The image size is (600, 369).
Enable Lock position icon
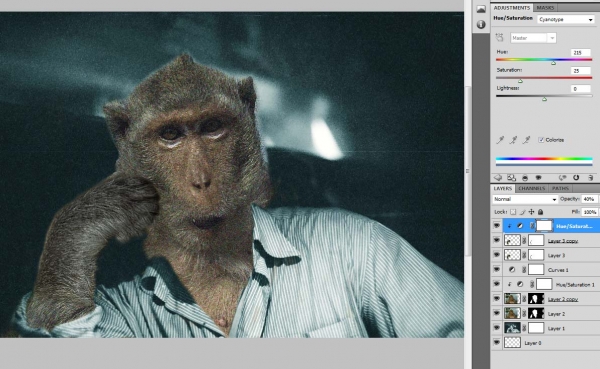point(531,212)
